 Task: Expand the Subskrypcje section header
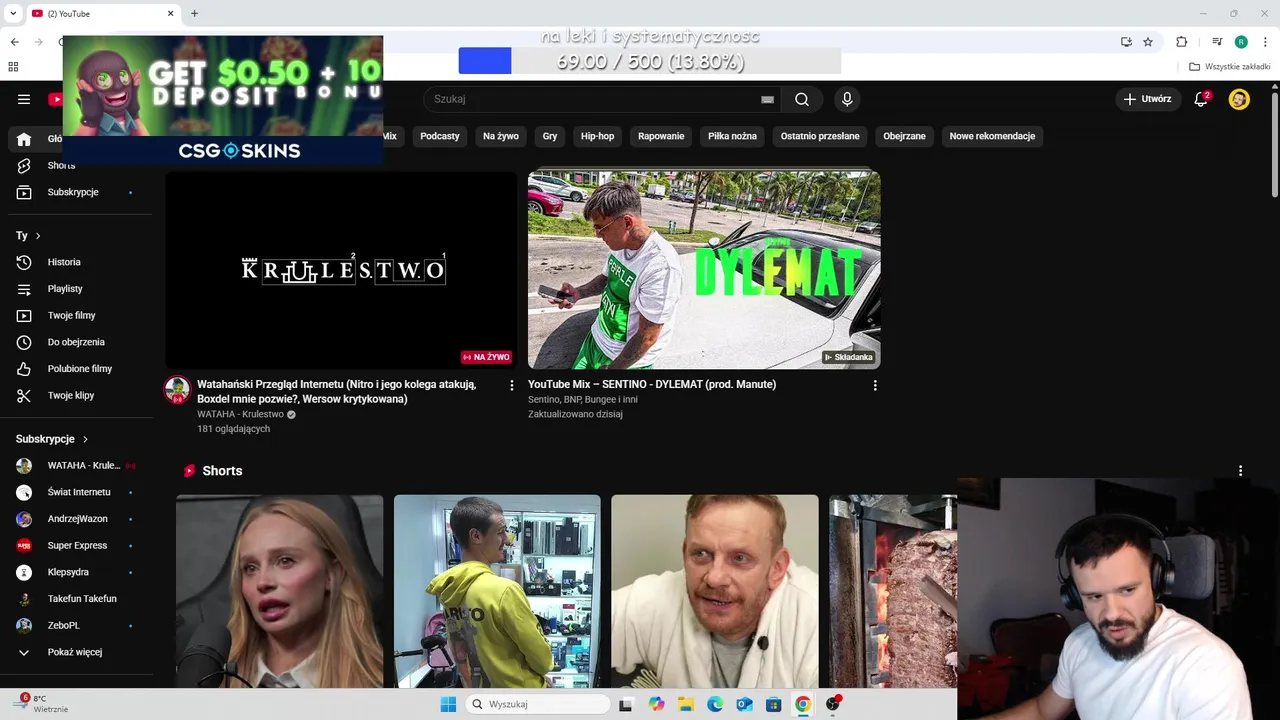click(52, 439)
